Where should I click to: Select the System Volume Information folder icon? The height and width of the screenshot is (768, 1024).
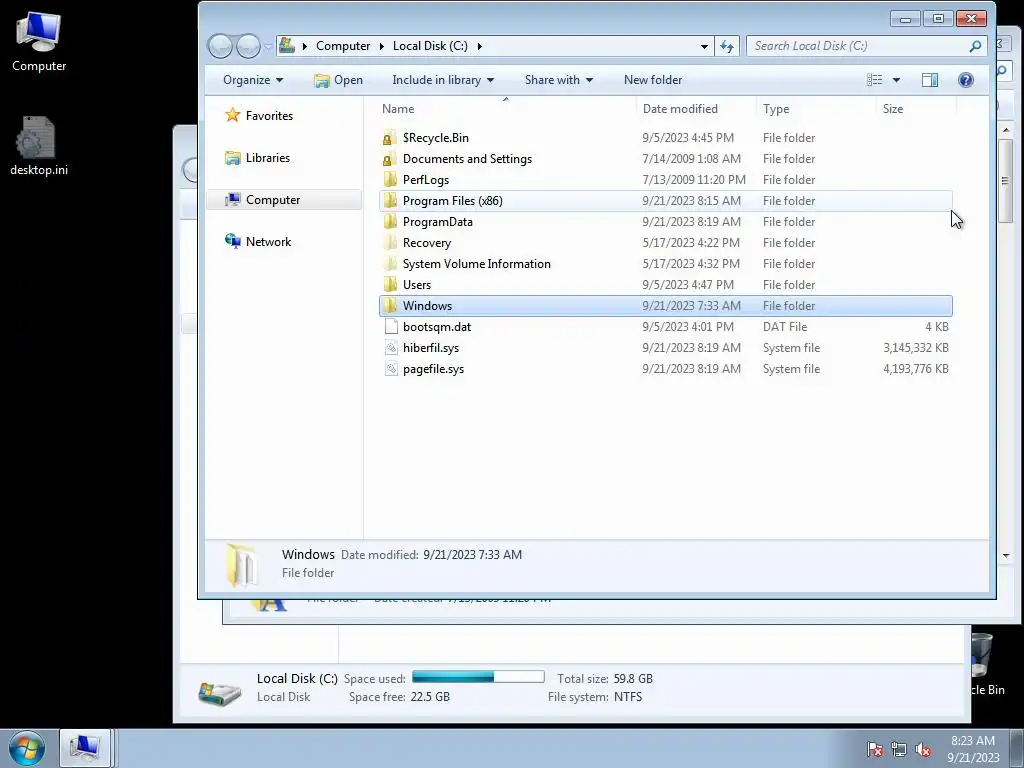(390, 263)
